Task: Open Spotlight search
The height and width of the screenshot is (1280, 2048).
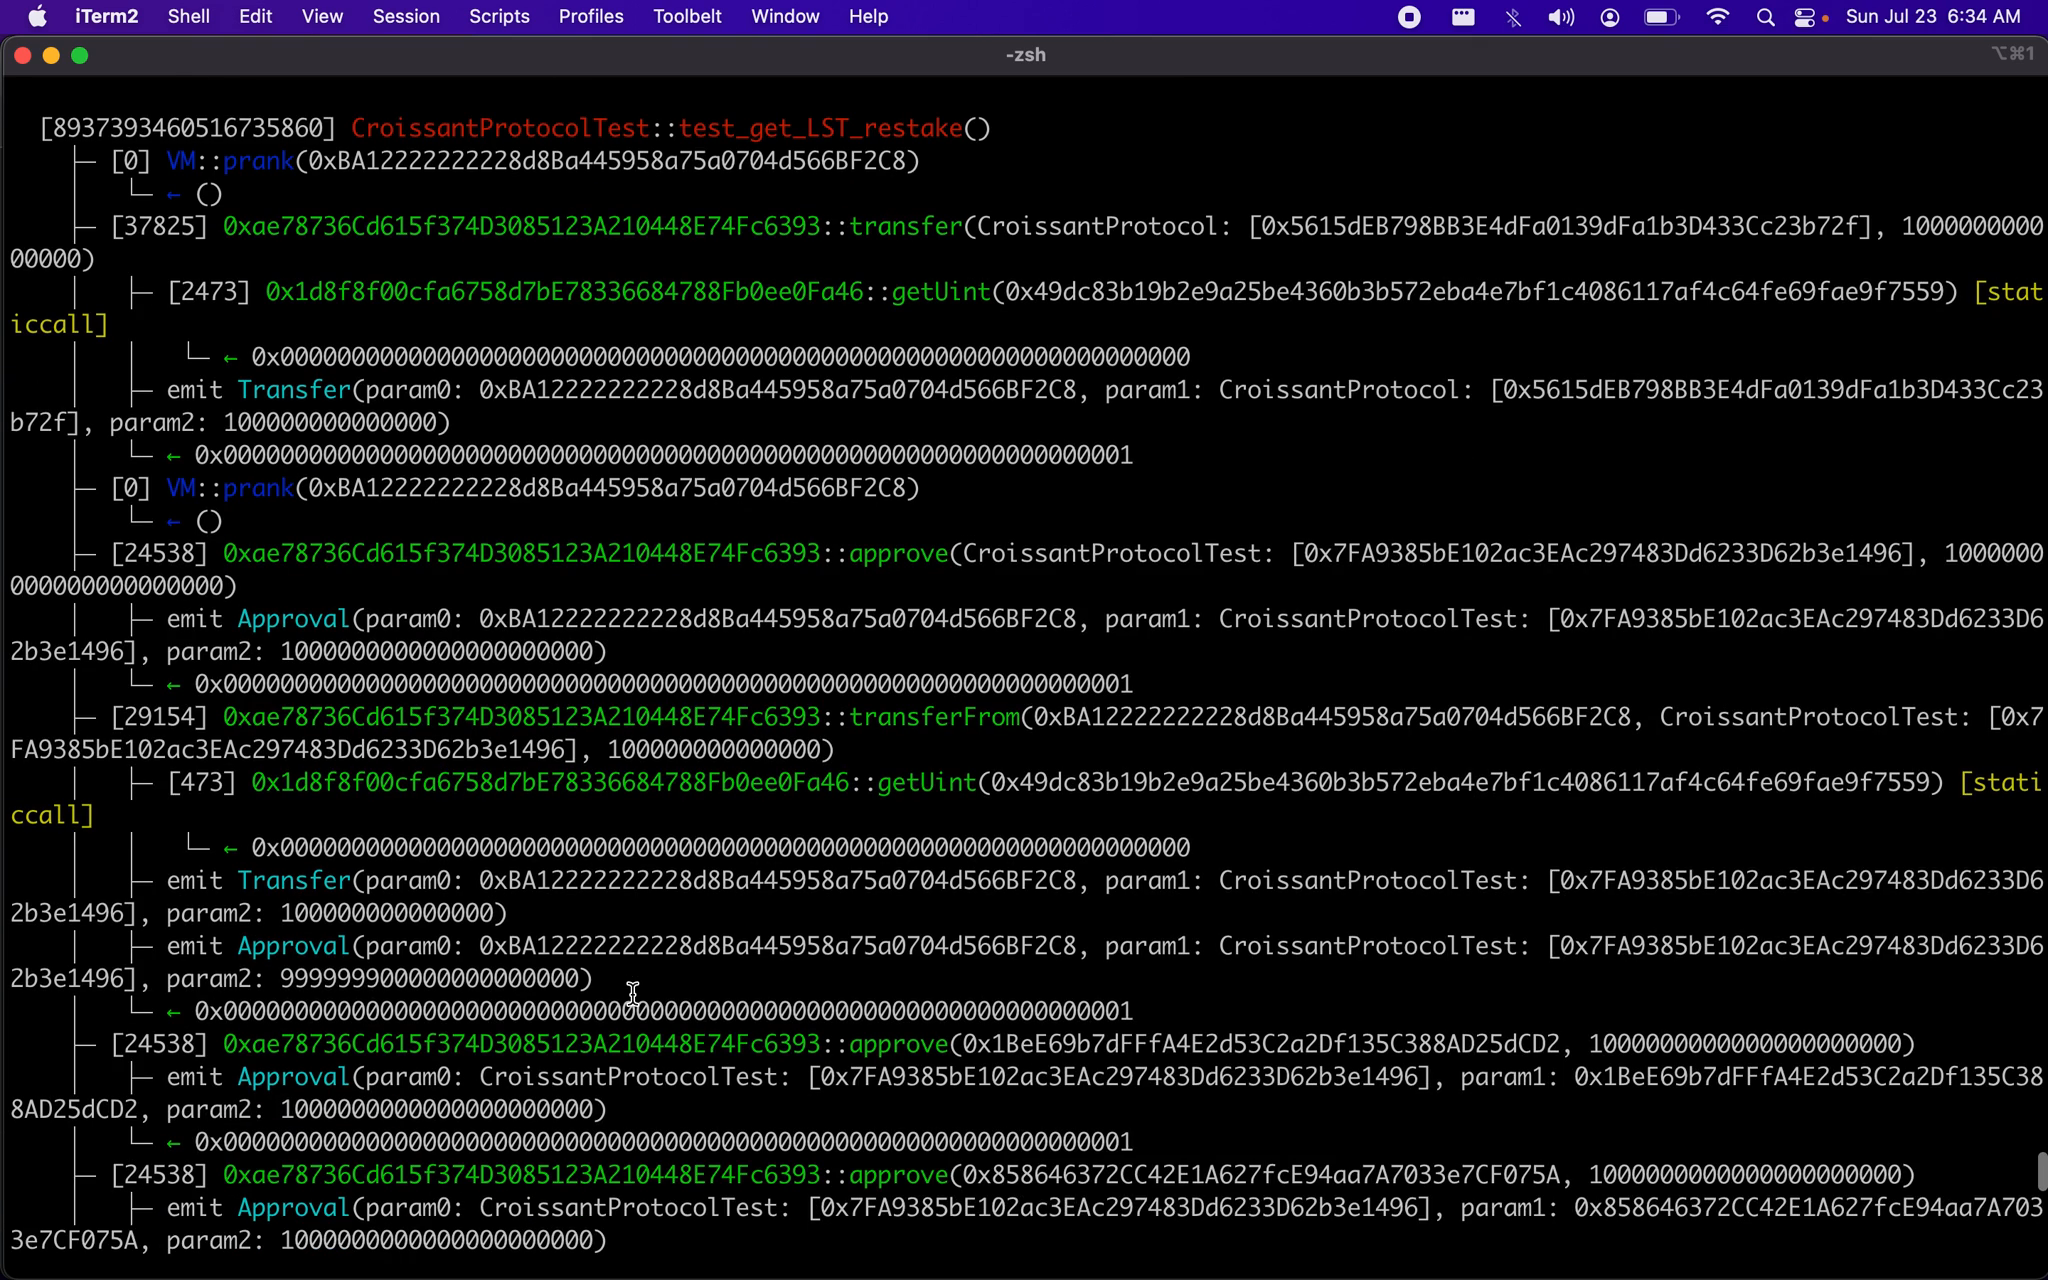Action: point(1766,17)
